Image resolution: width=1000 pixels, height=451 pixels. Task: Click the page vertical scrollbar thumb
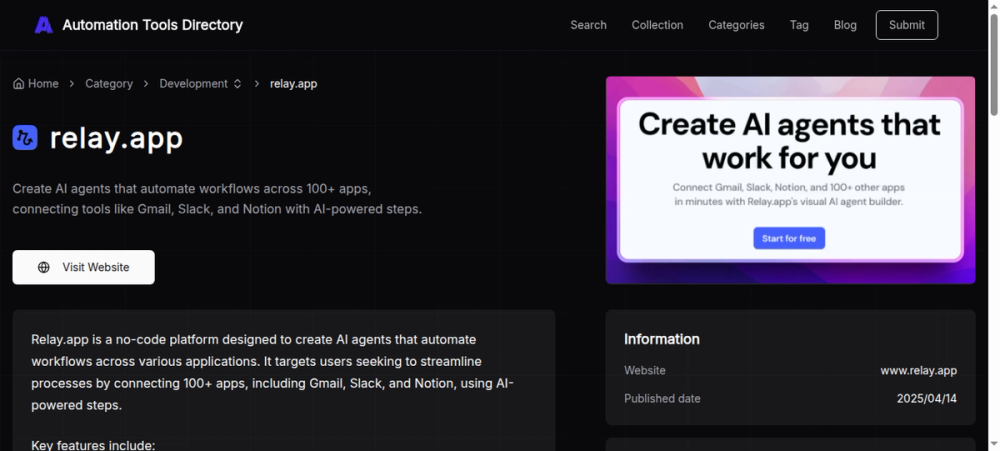click(x=994, y=64)
